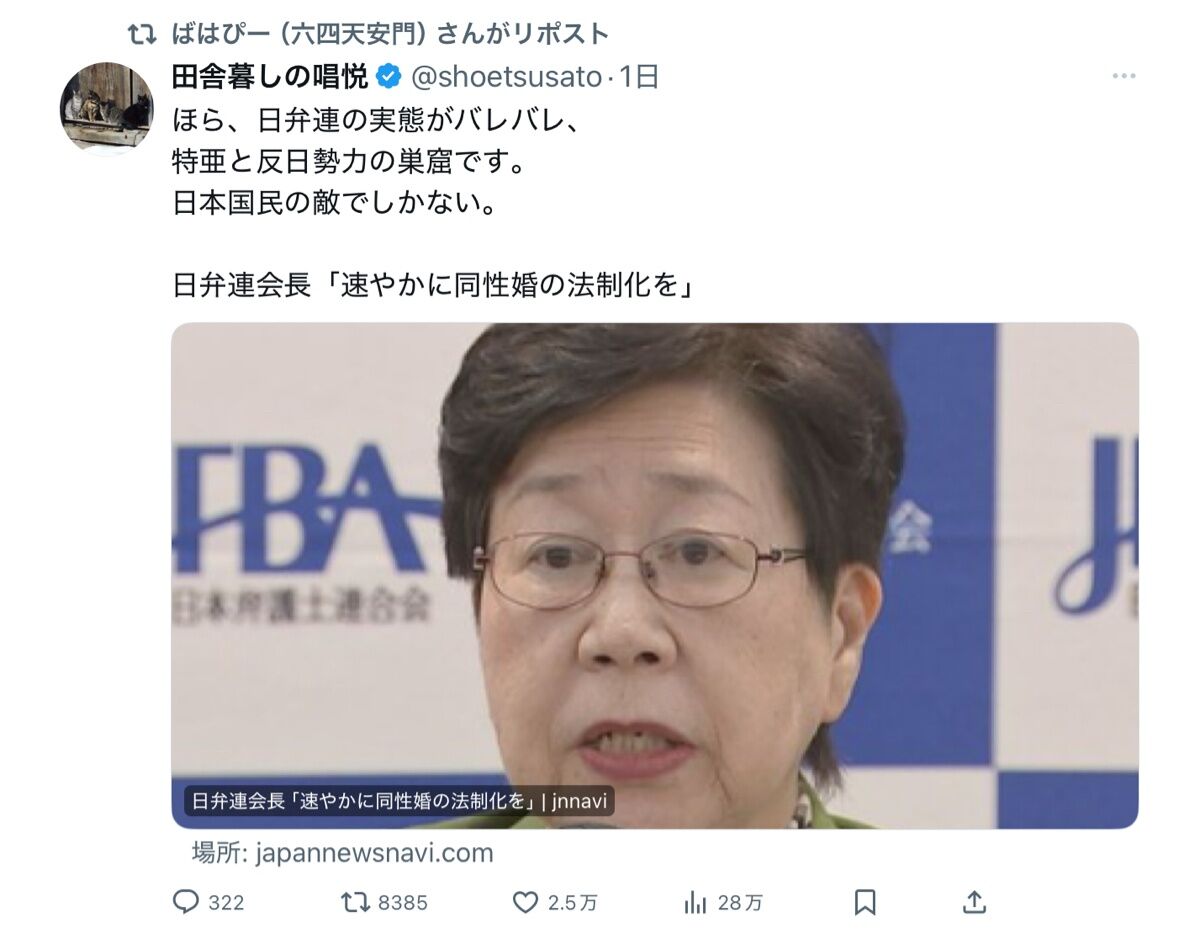Open the reply comment icon

(x=186, y=902)
